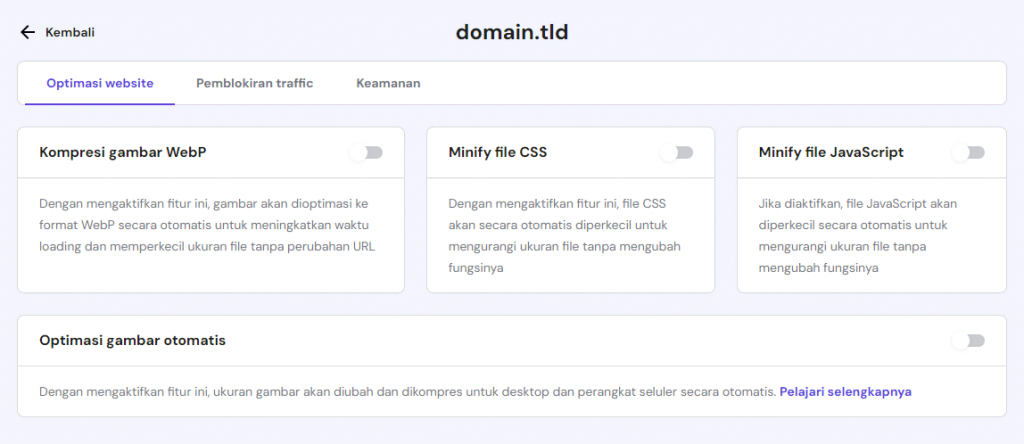The width and height of the screenshot is (1024, 444).
Task: Click the domain.tld page title
Action: point(512,32)
